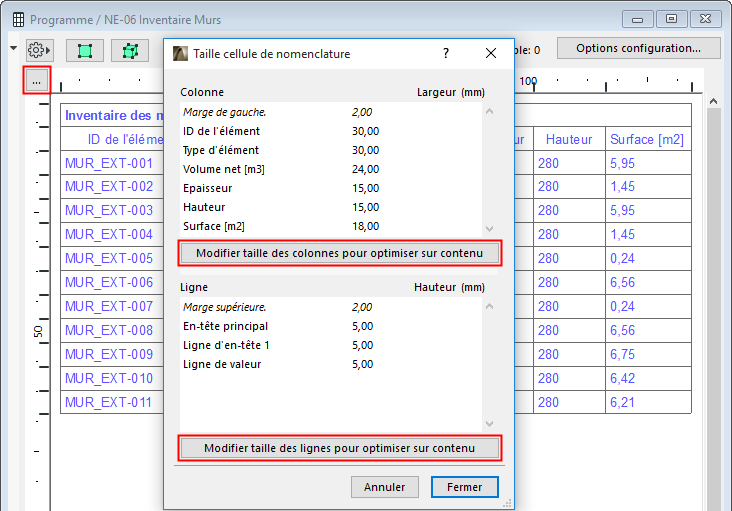This screenshot has height=511, width=732.
Task: Click the green 3D selection icon
Action: pos(130,50)
